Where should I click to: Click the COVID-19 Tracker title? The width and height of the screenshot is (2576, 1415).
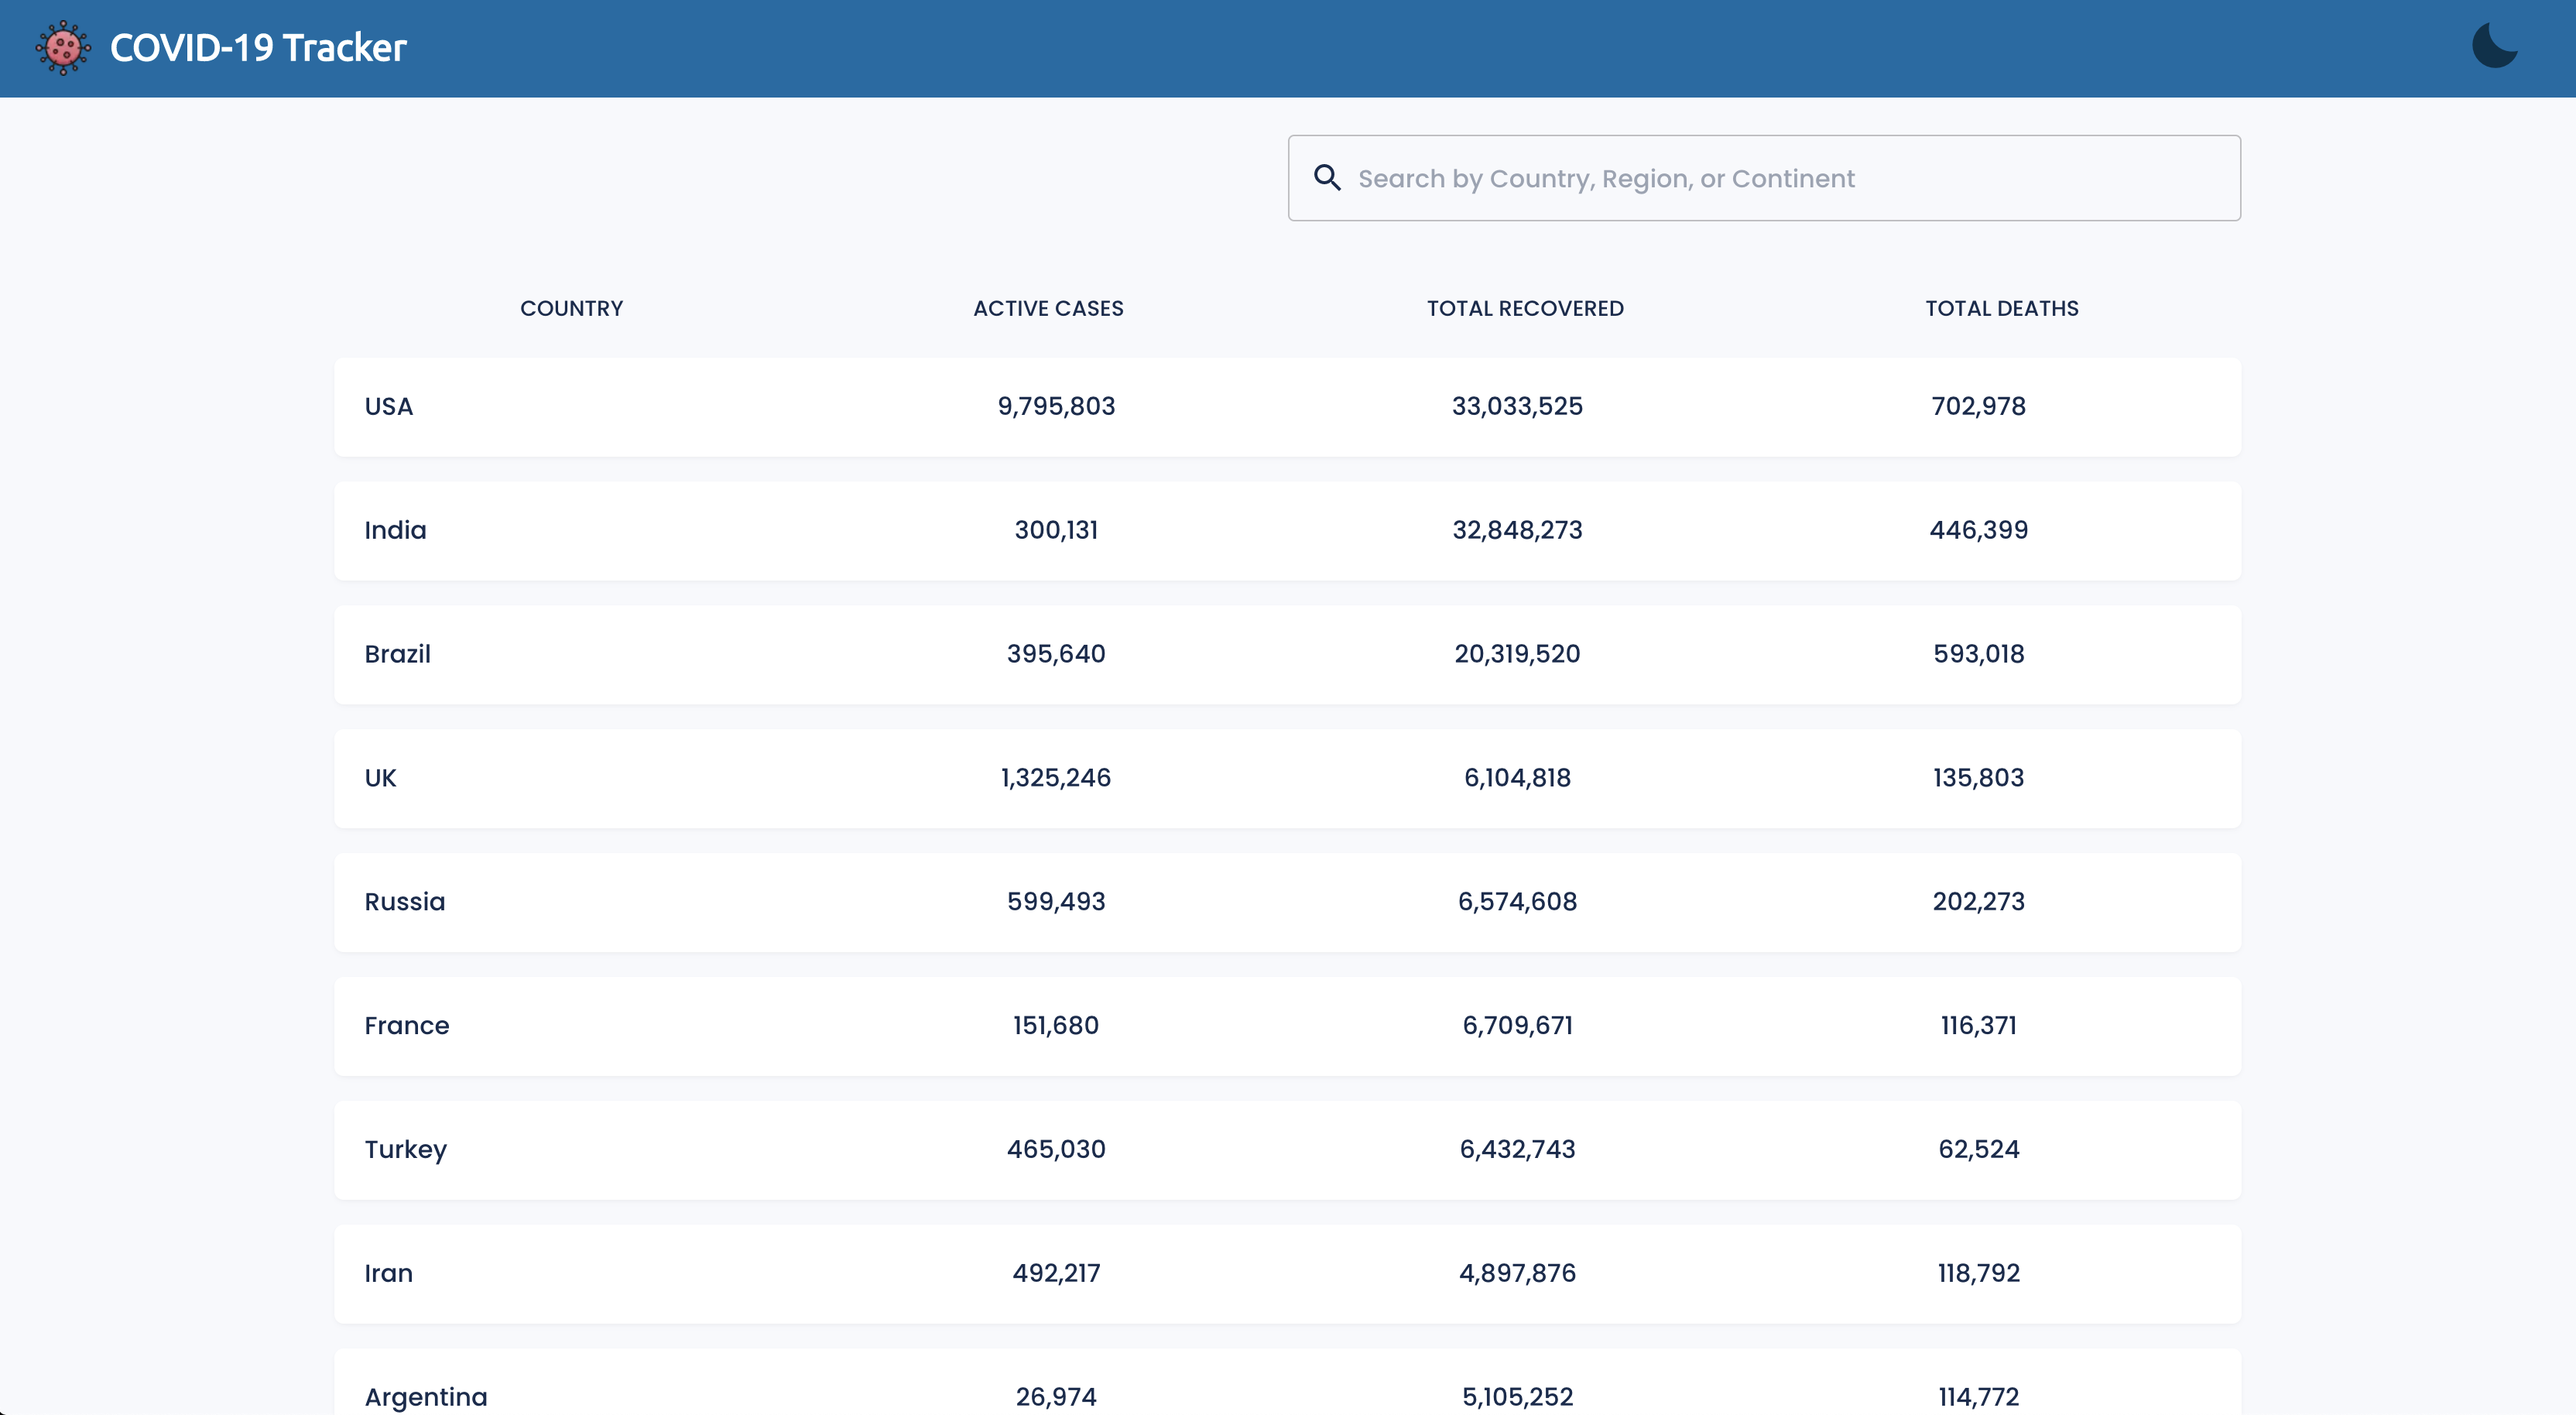point(258,48)
